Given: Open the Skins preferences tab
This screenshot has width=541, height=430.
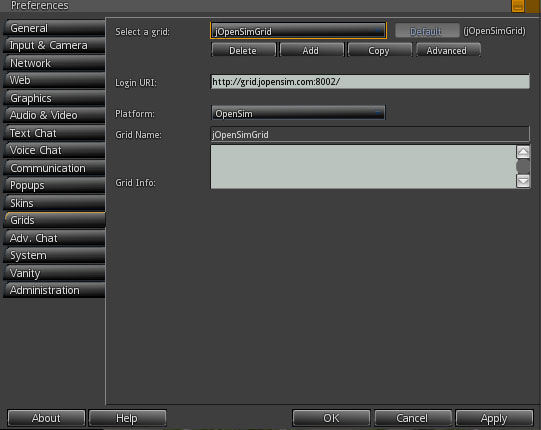Looking at the screenshot, I should (55, 203).
